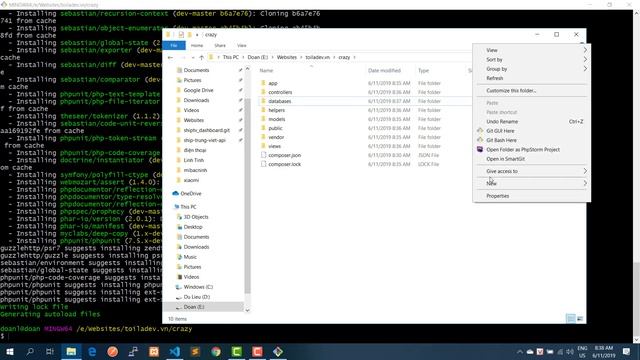Select the views folder icon
Image resolution: width=640 pixels, height=360 pixels.
click(263, 146)
